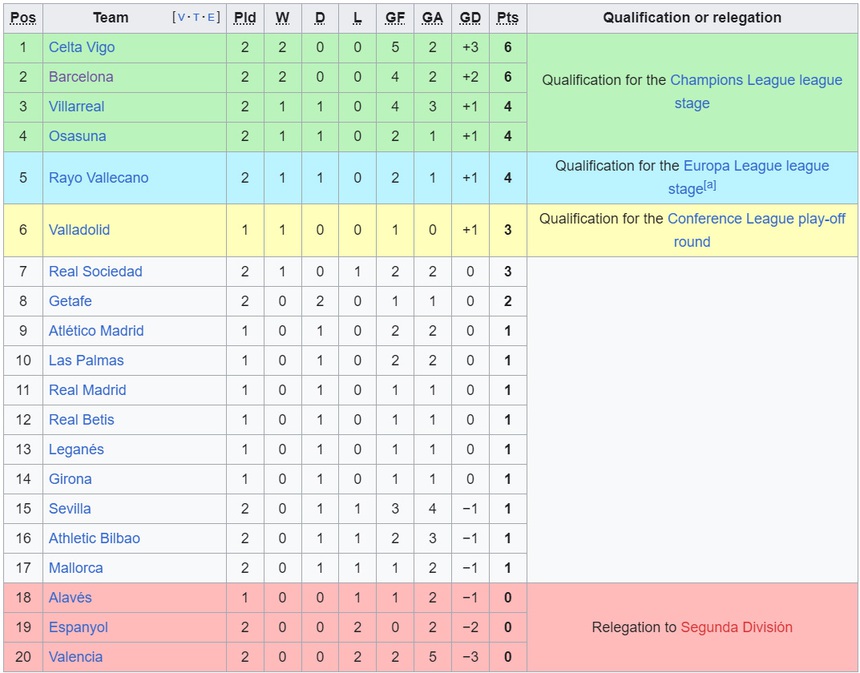Follow the Europa League league stage link
This screenshot has height=673, width=860.
pos(756,166)
